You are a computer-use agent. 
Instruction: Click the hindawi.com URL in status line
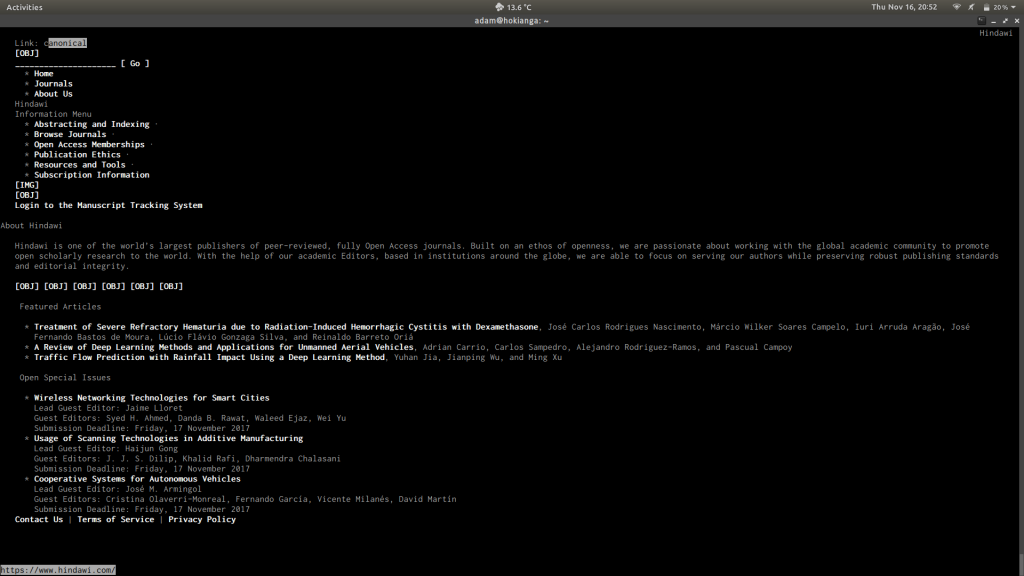tap(58, 570)
